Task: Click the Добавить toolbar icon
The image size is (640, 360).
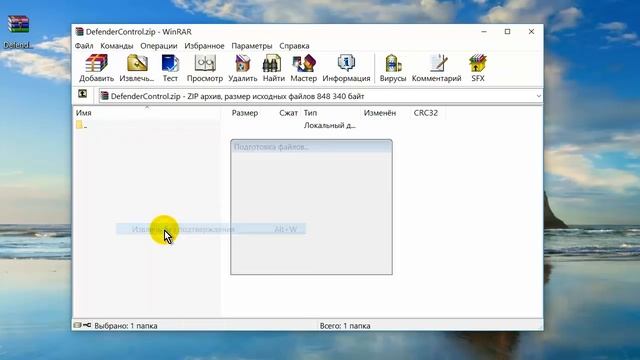Action: tap(96, 68)
